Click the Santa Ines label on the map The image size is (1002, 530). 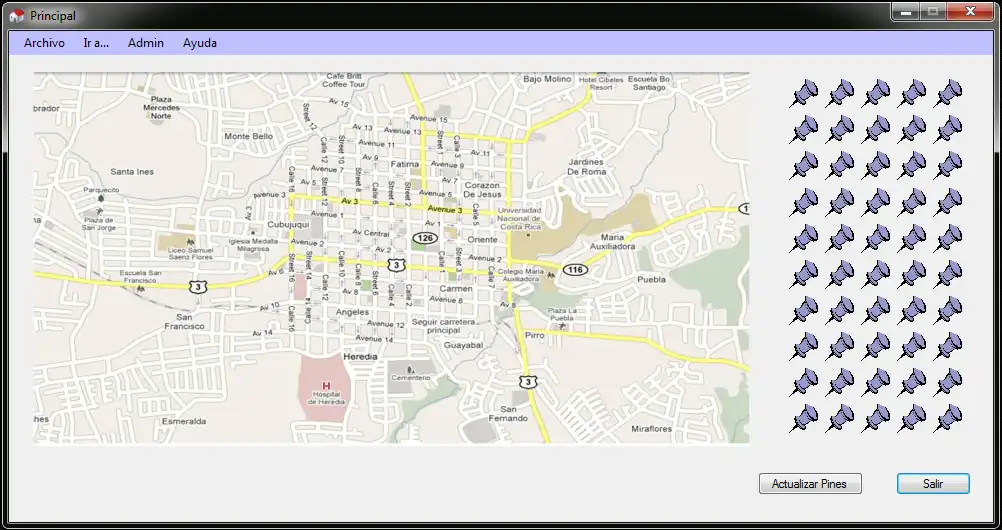132,171
